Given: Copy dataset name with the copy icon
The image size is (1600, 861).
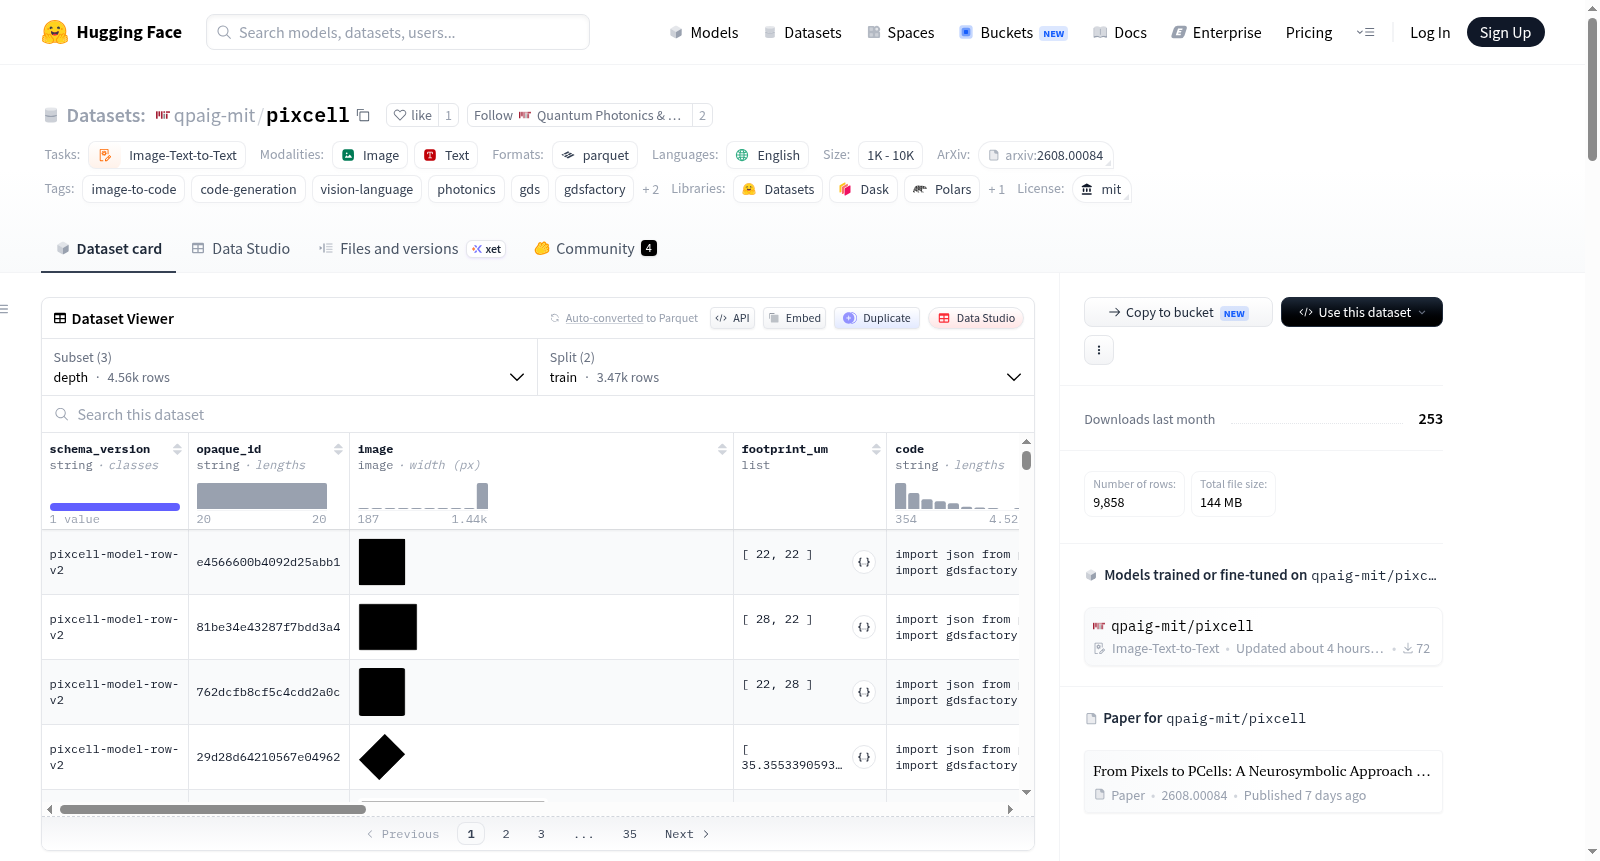Looking at the screenshot, I should tap(364, 115).
